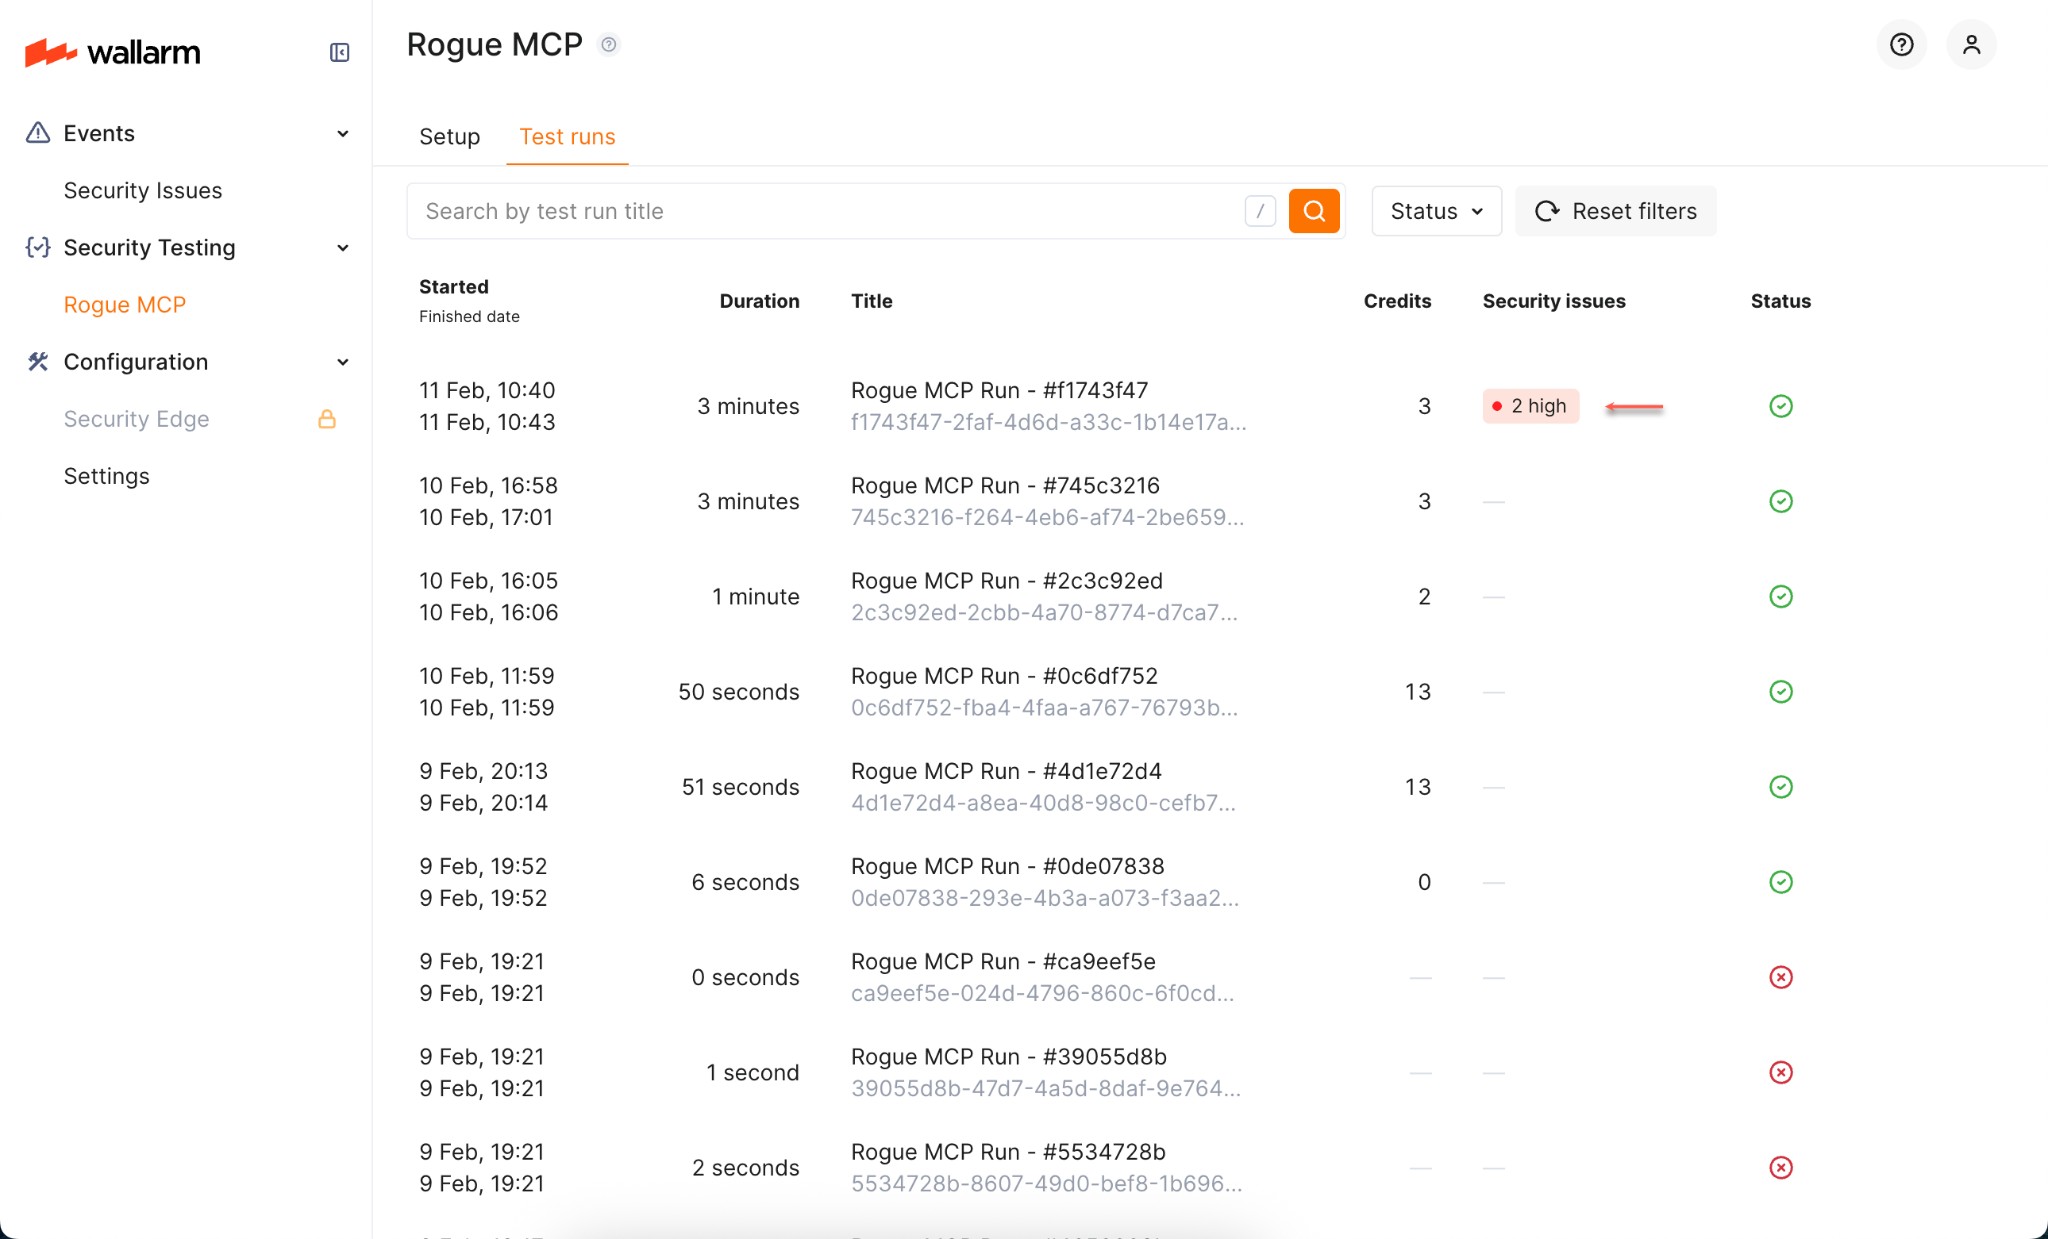Click the red failed status for run #ca9eef5e
Image resolution: width=2048 pixels, height=1239 pixels.
[x=1782, y=977]
